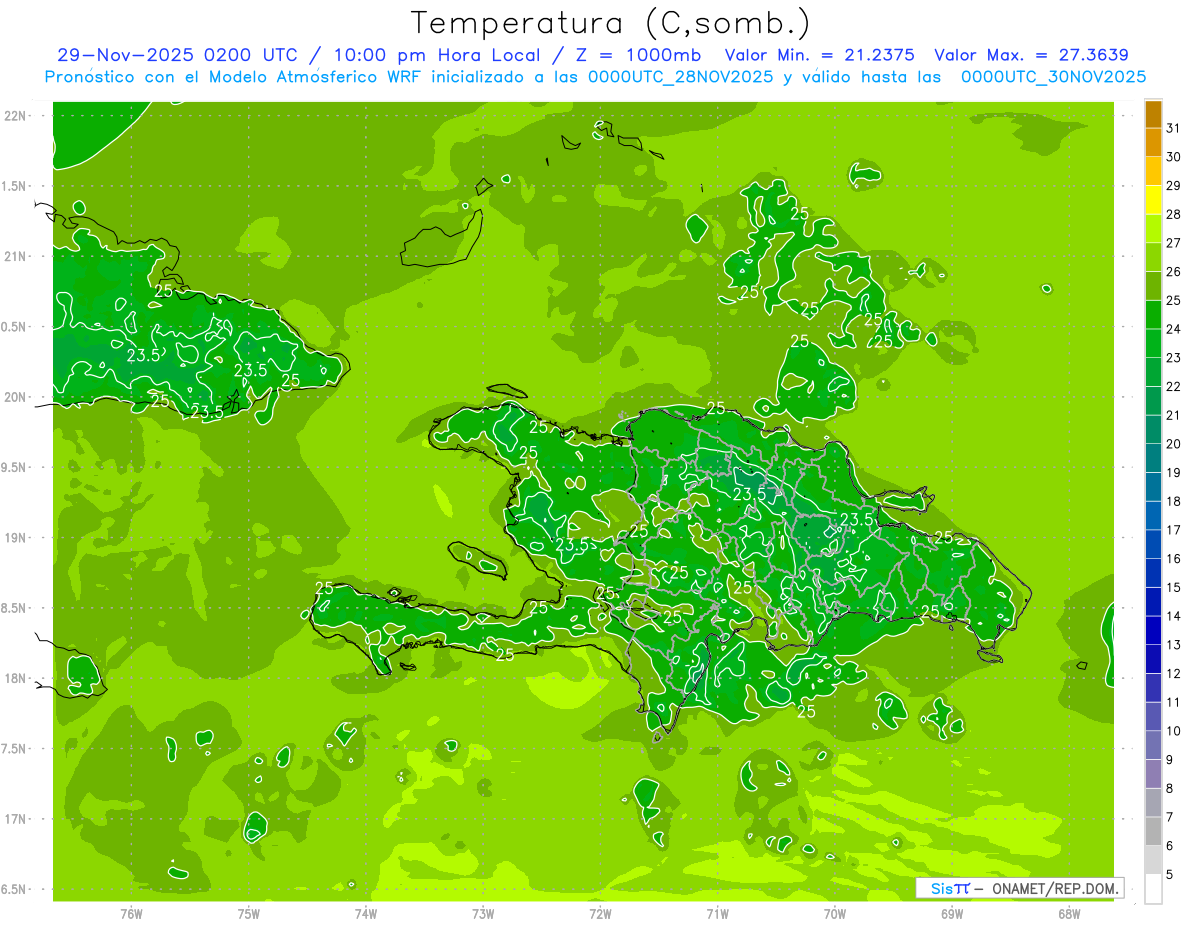Select the orange colorbar swatch between 30 and 31
1200x927 pixels.
1153,143
